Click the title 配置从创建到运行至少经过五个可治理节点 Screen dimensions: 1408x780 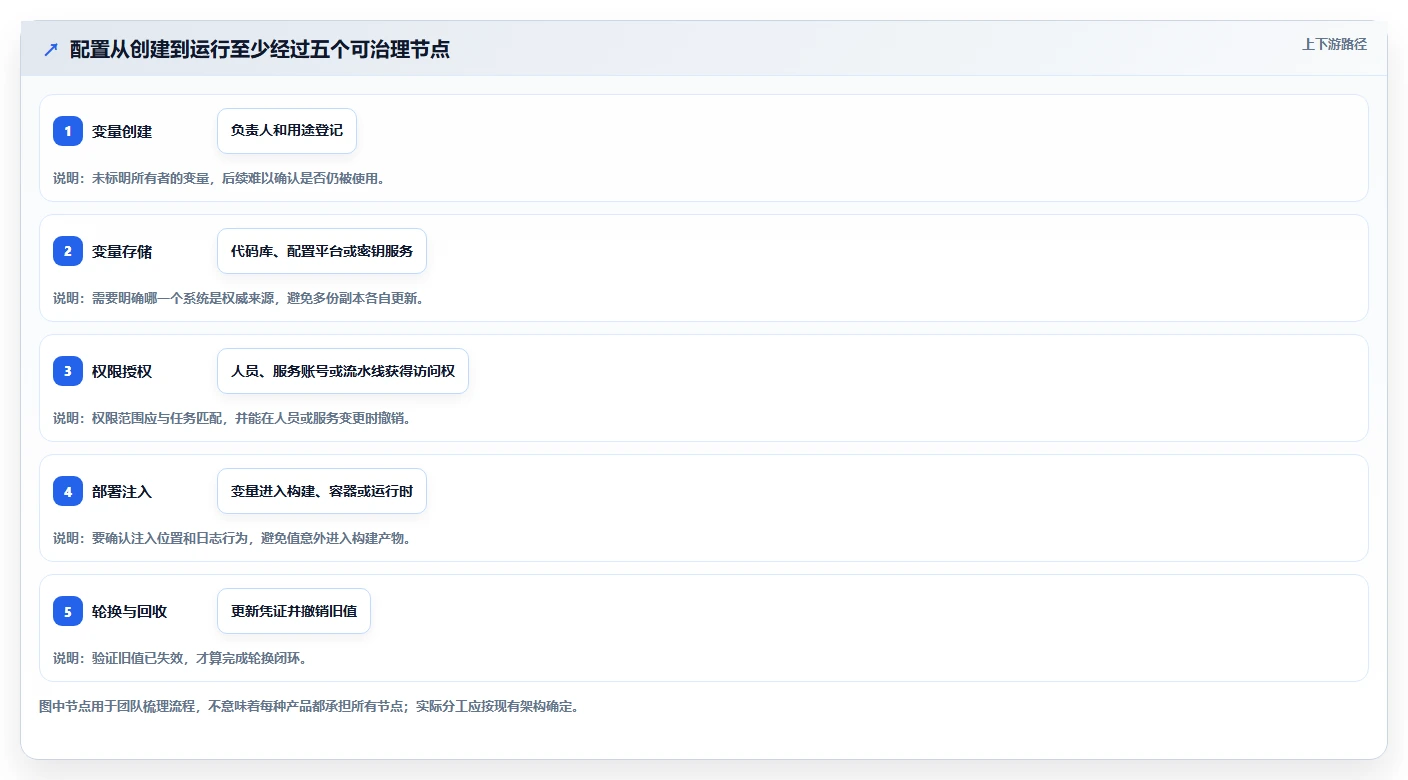[260, 49]
